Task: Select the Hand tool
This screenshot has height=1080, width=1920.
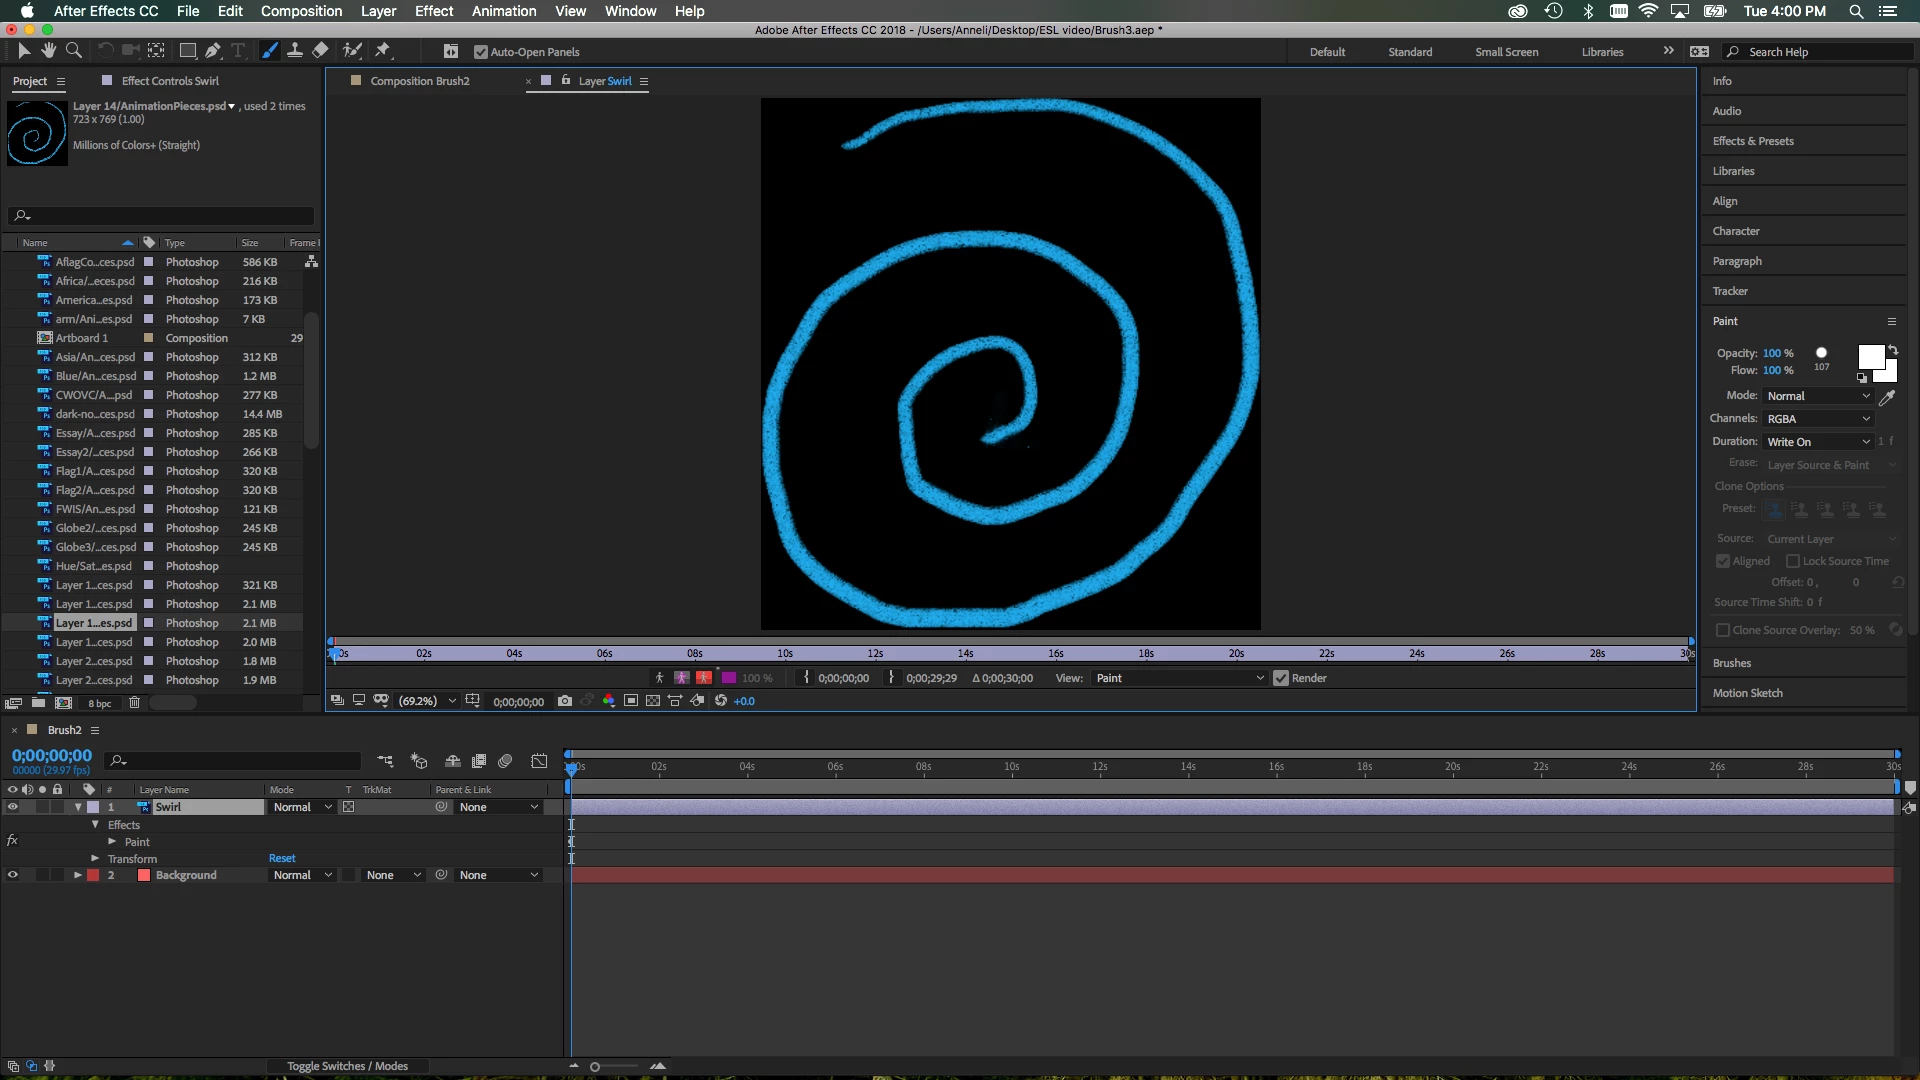Action: point(48,50)
